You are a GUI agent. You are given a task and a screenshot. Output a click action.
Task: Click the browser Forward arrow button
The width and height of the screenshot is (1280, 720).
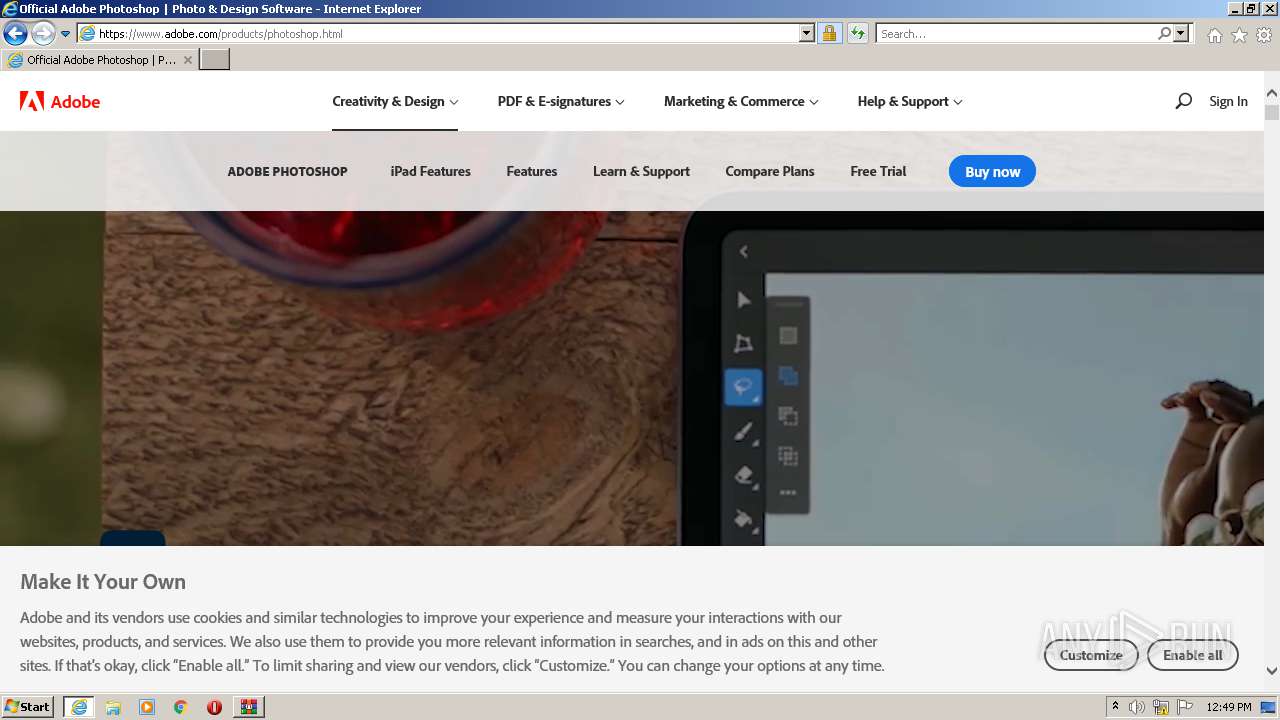43,33
